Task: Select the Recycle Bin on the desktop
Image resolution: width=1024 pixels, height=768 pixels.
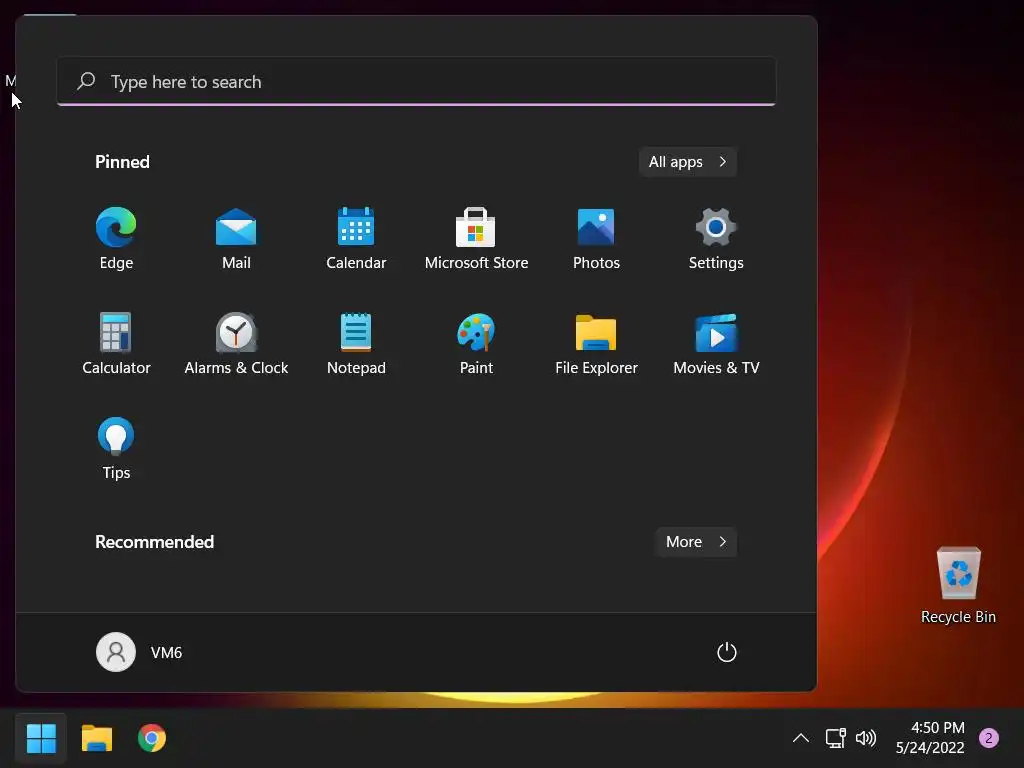Action: pyautogui.click(x=958, y=585)
